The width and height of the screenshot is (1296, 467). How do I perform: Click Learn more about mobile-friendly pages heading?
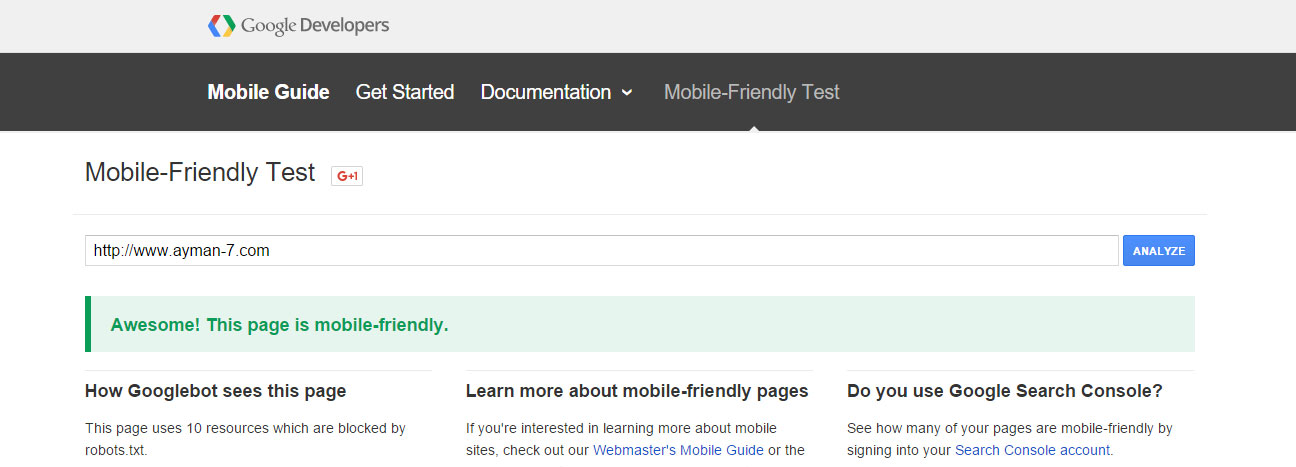click(x=637, y=391)
